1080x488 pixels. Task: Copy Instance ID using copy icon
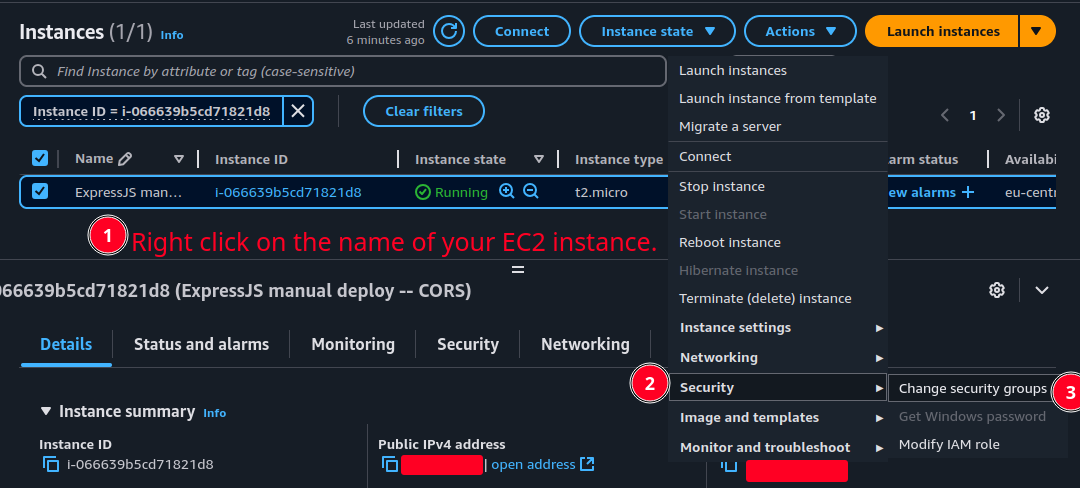pos(51,464)
